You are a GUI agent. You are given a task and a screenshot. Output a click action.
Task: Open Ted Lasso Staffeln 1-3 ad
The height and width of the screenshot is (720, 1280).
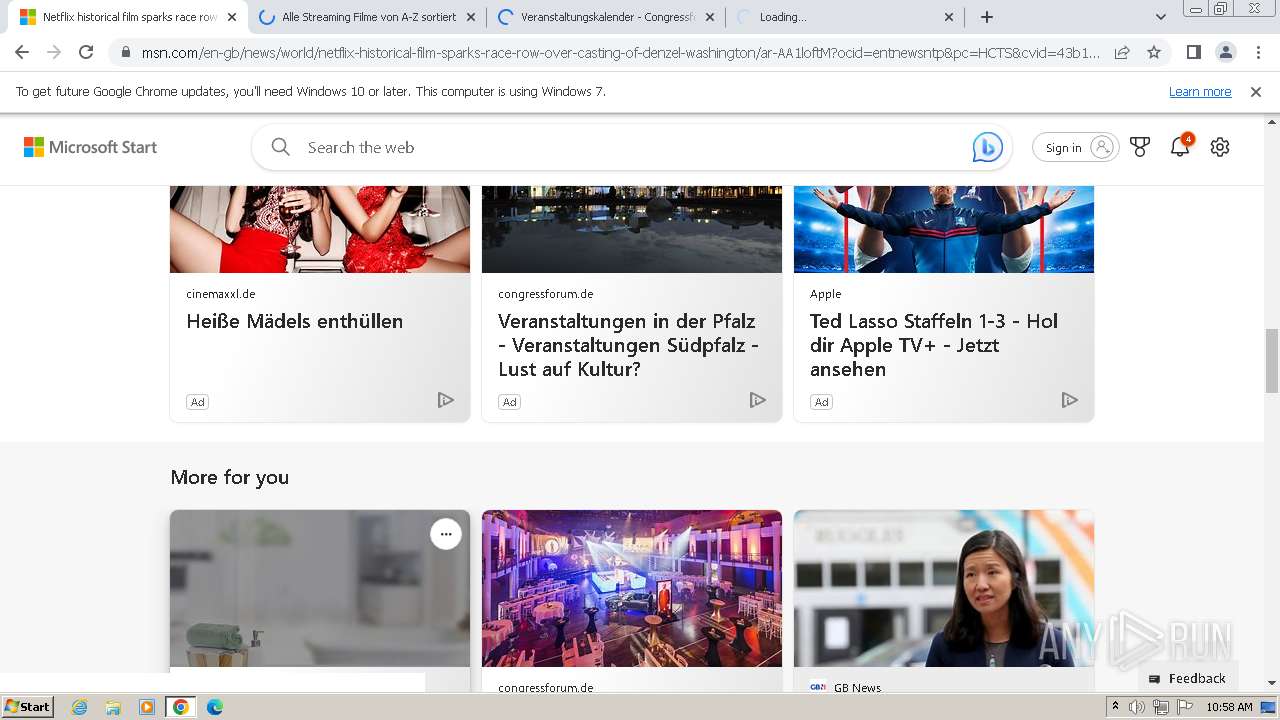tap(934, 345)
